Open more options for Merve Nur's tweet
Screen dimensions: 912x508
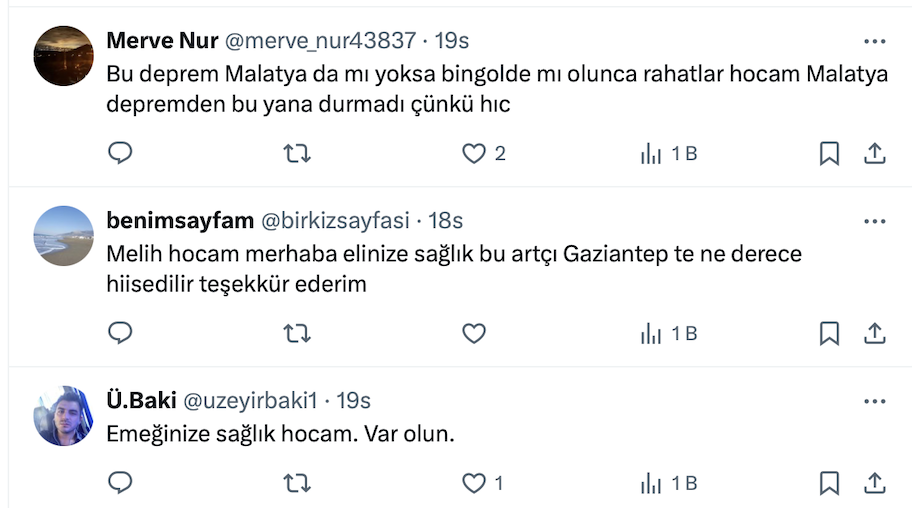(874, 41)
